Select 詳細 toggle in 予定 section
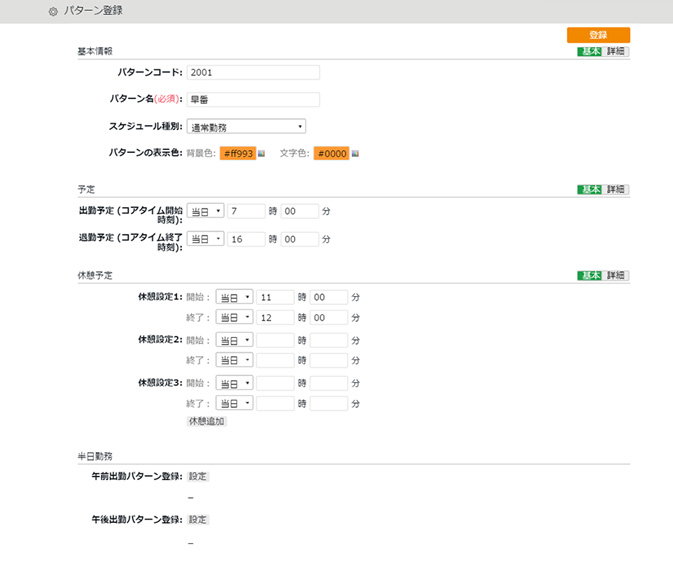The image size is (673, 562). click(x=616, y=189)
